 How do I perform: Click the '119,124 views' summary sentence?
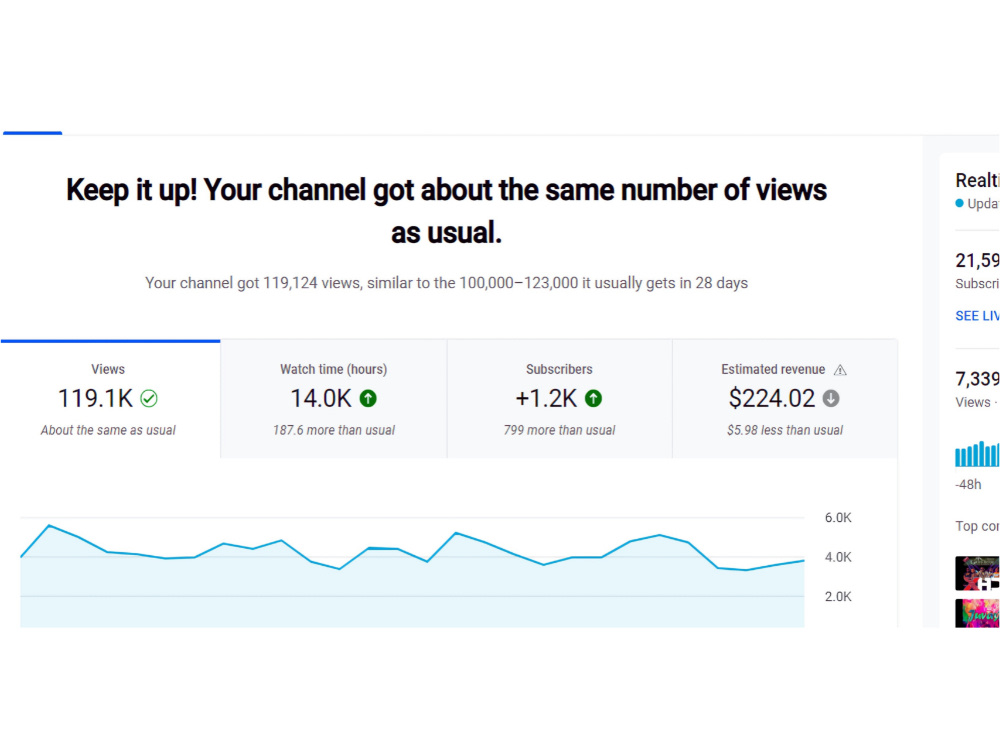(446, 283)
